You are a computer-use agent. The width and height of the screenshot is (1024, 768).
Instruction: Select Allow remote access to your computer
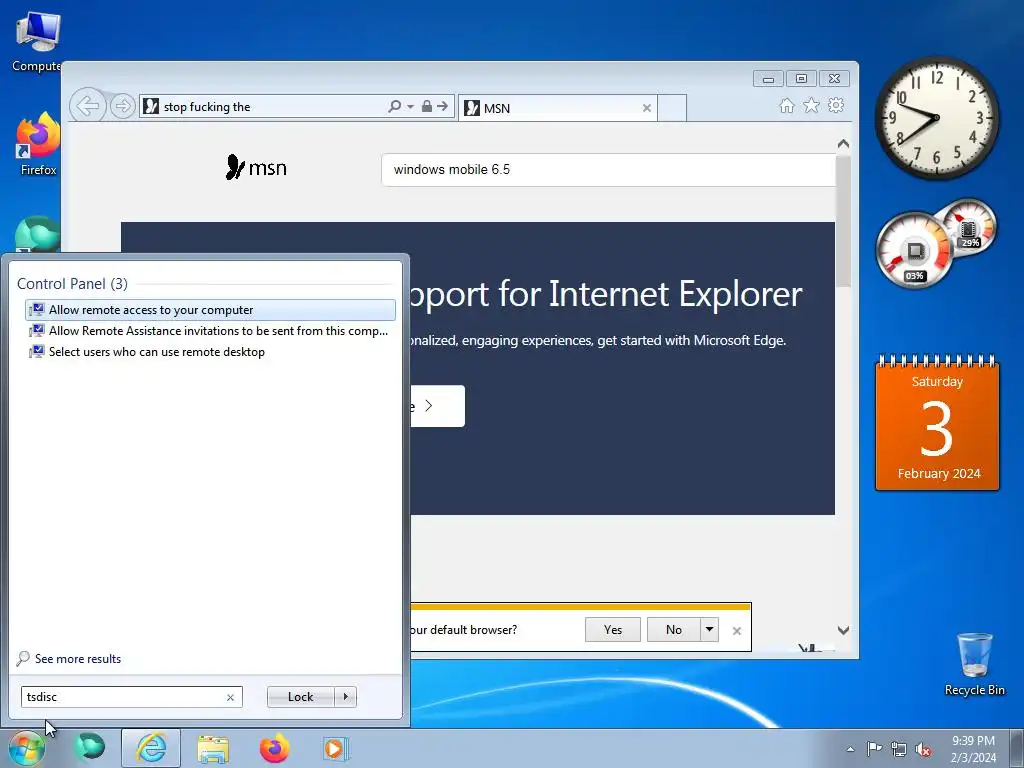click(x=210, y=310)
